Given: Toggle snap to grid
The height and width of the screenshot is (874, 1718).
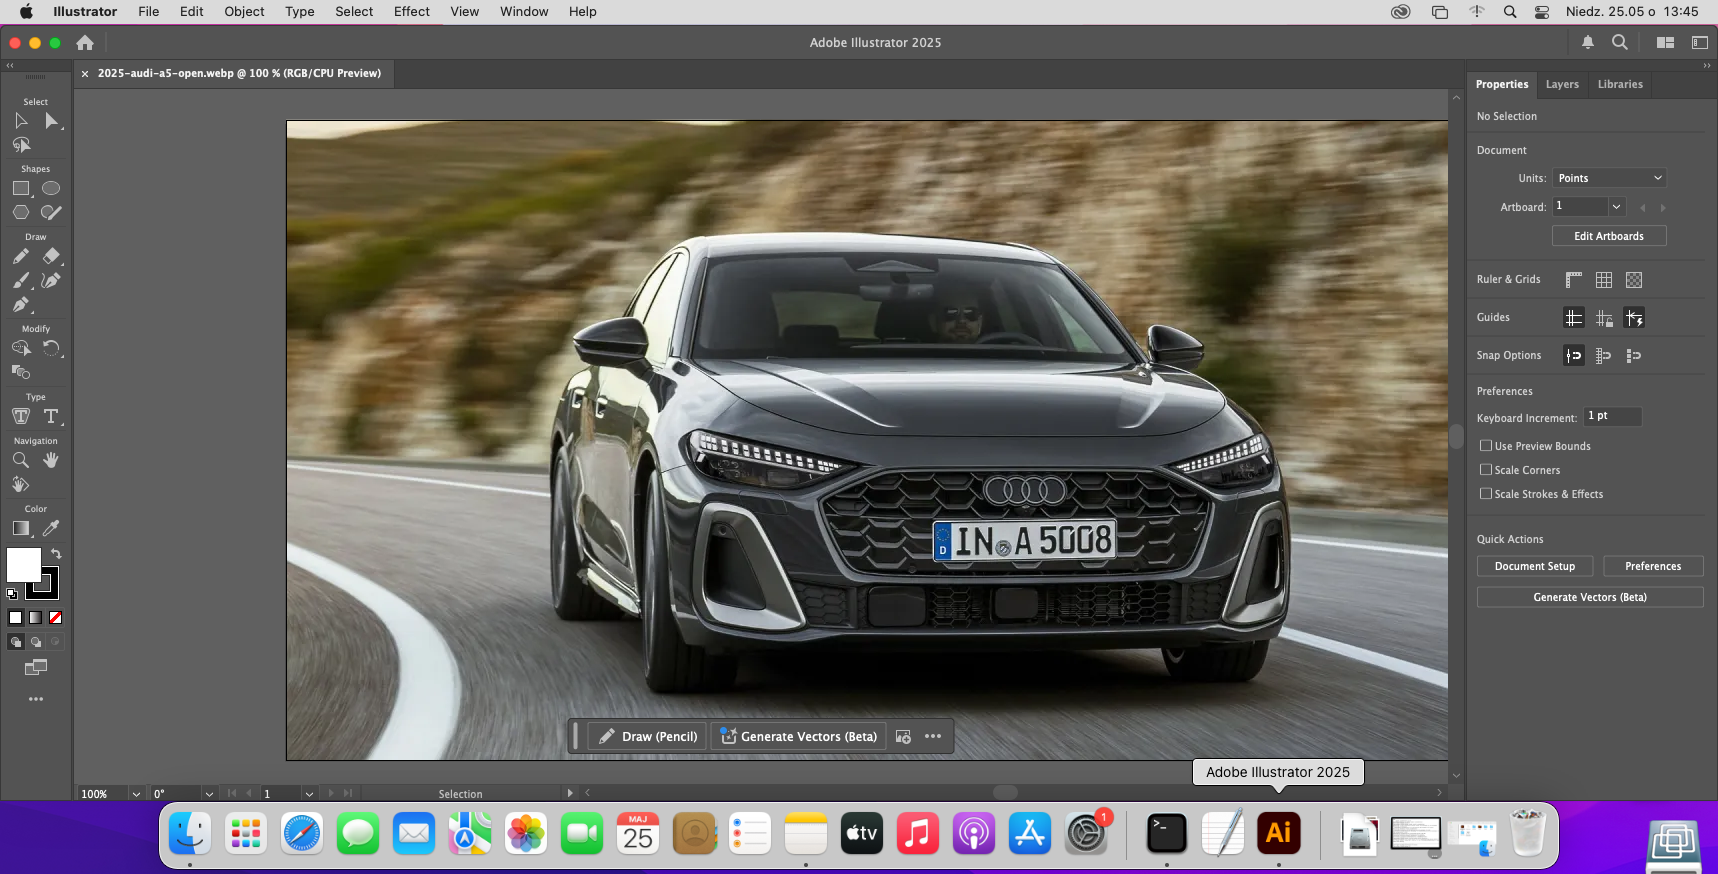Looking at the screenshot, I should [1604, 356].
